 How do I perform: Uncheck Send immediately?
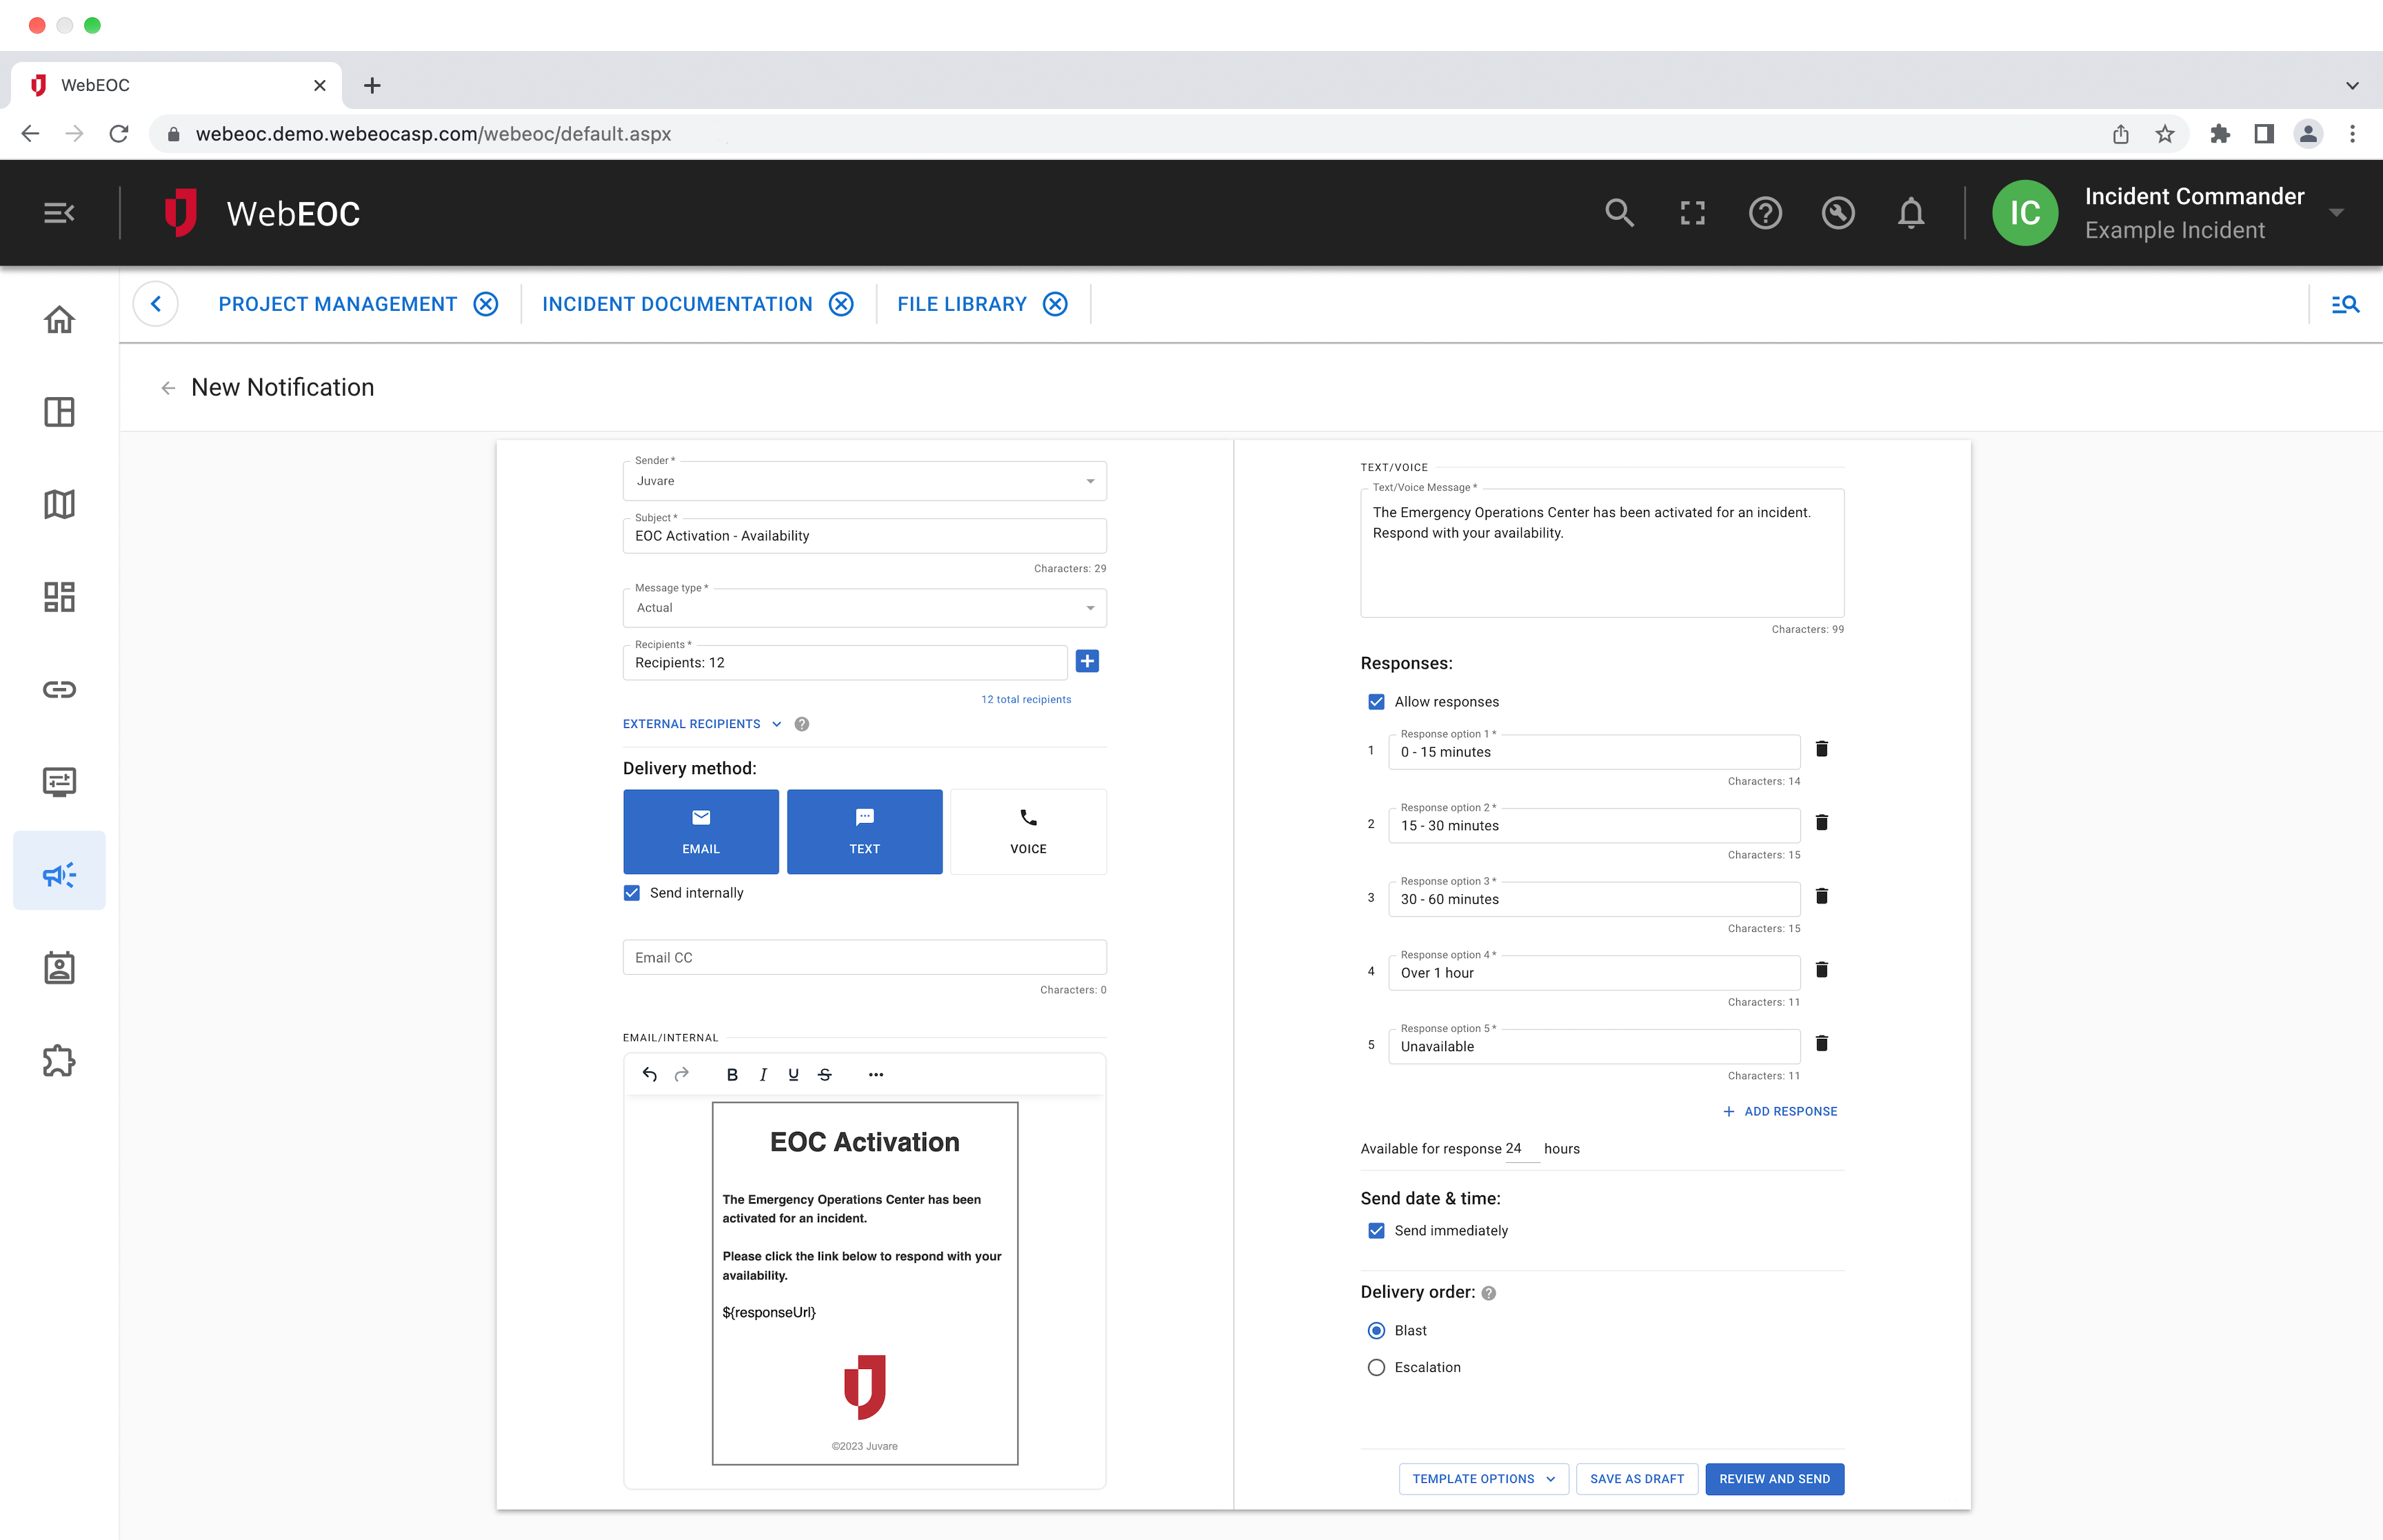pos(1377,1231)
